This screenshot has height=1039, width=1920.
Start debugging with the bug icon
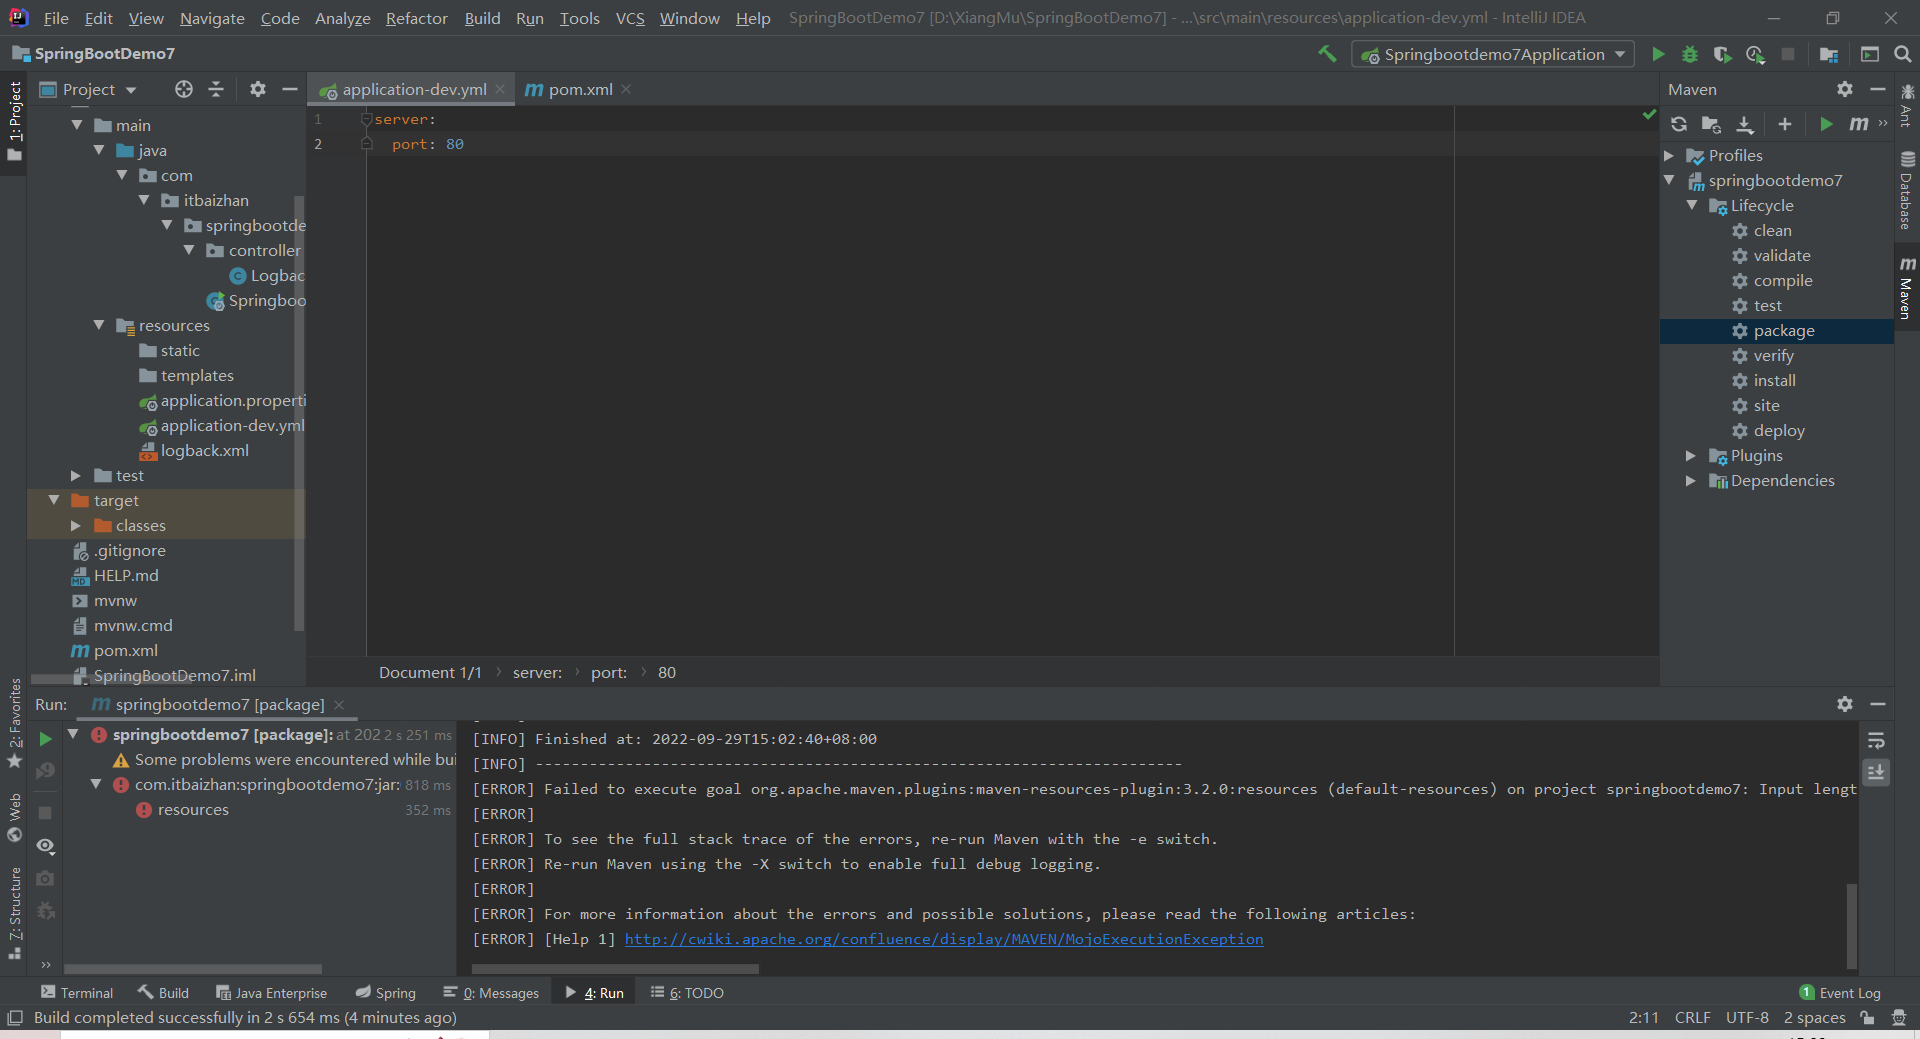[x=1690, y=54]
